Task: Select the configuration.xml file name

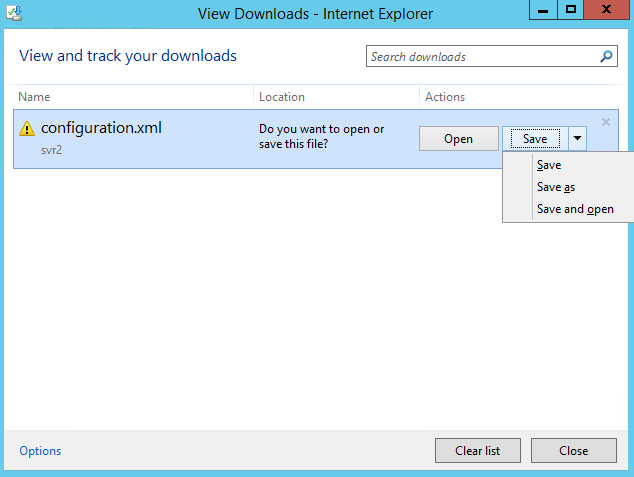Action: (x=101, y=128)
